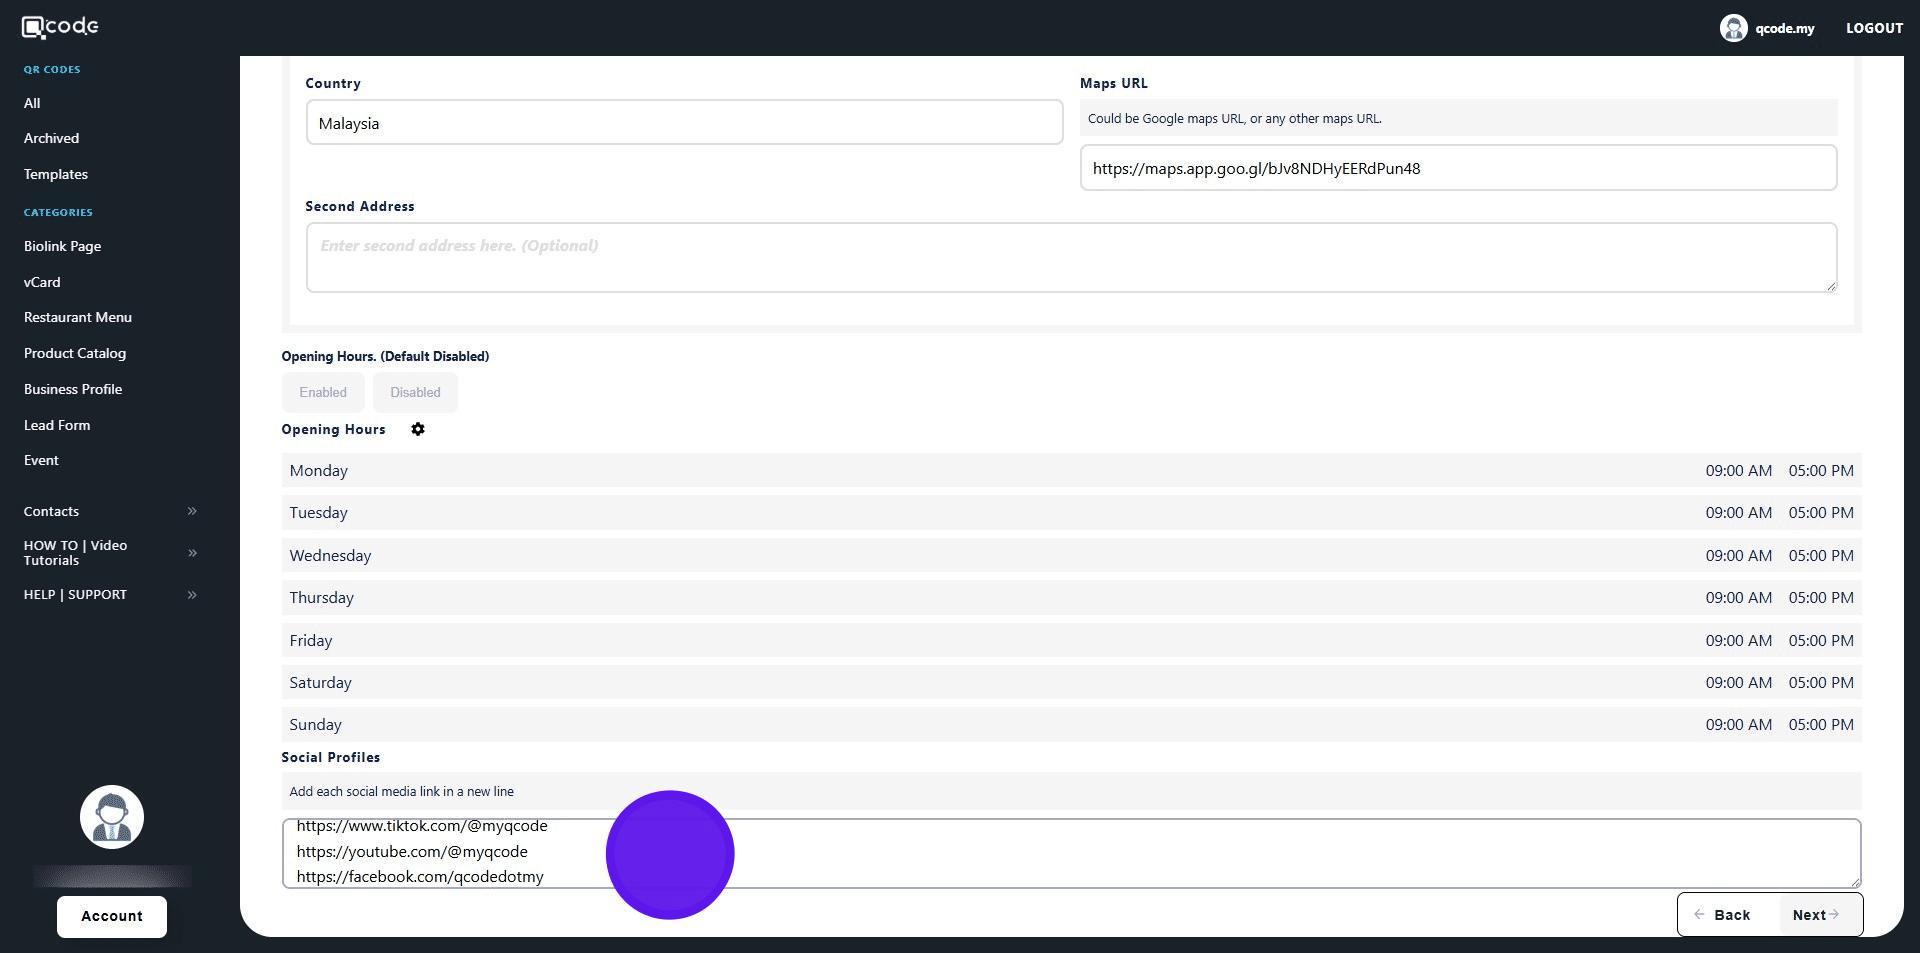Focus the Second Address text area
Image resolution: width=1920 pixels, height=953 pixels.
coord(1071,257)
